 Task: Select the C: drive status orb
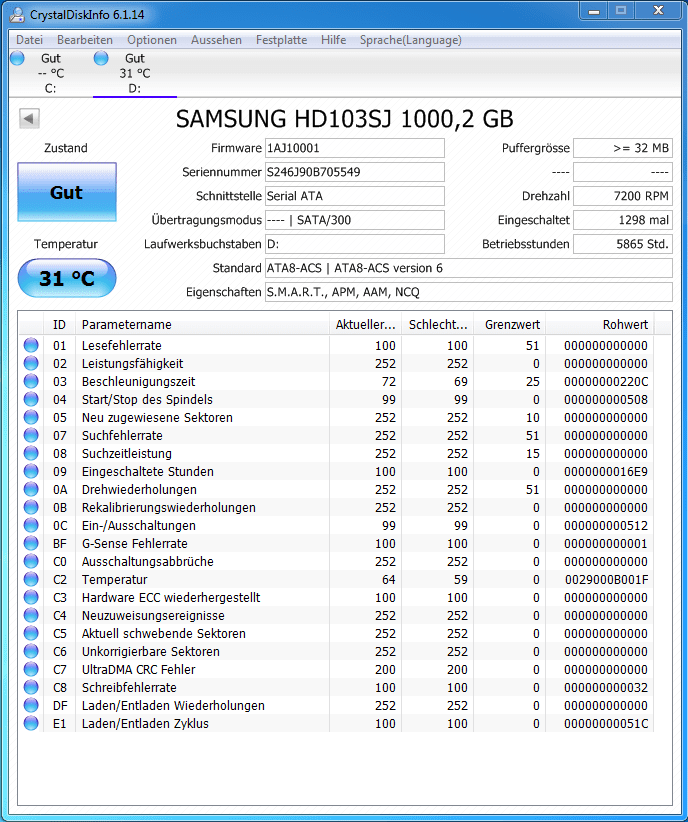pos(17,58)
